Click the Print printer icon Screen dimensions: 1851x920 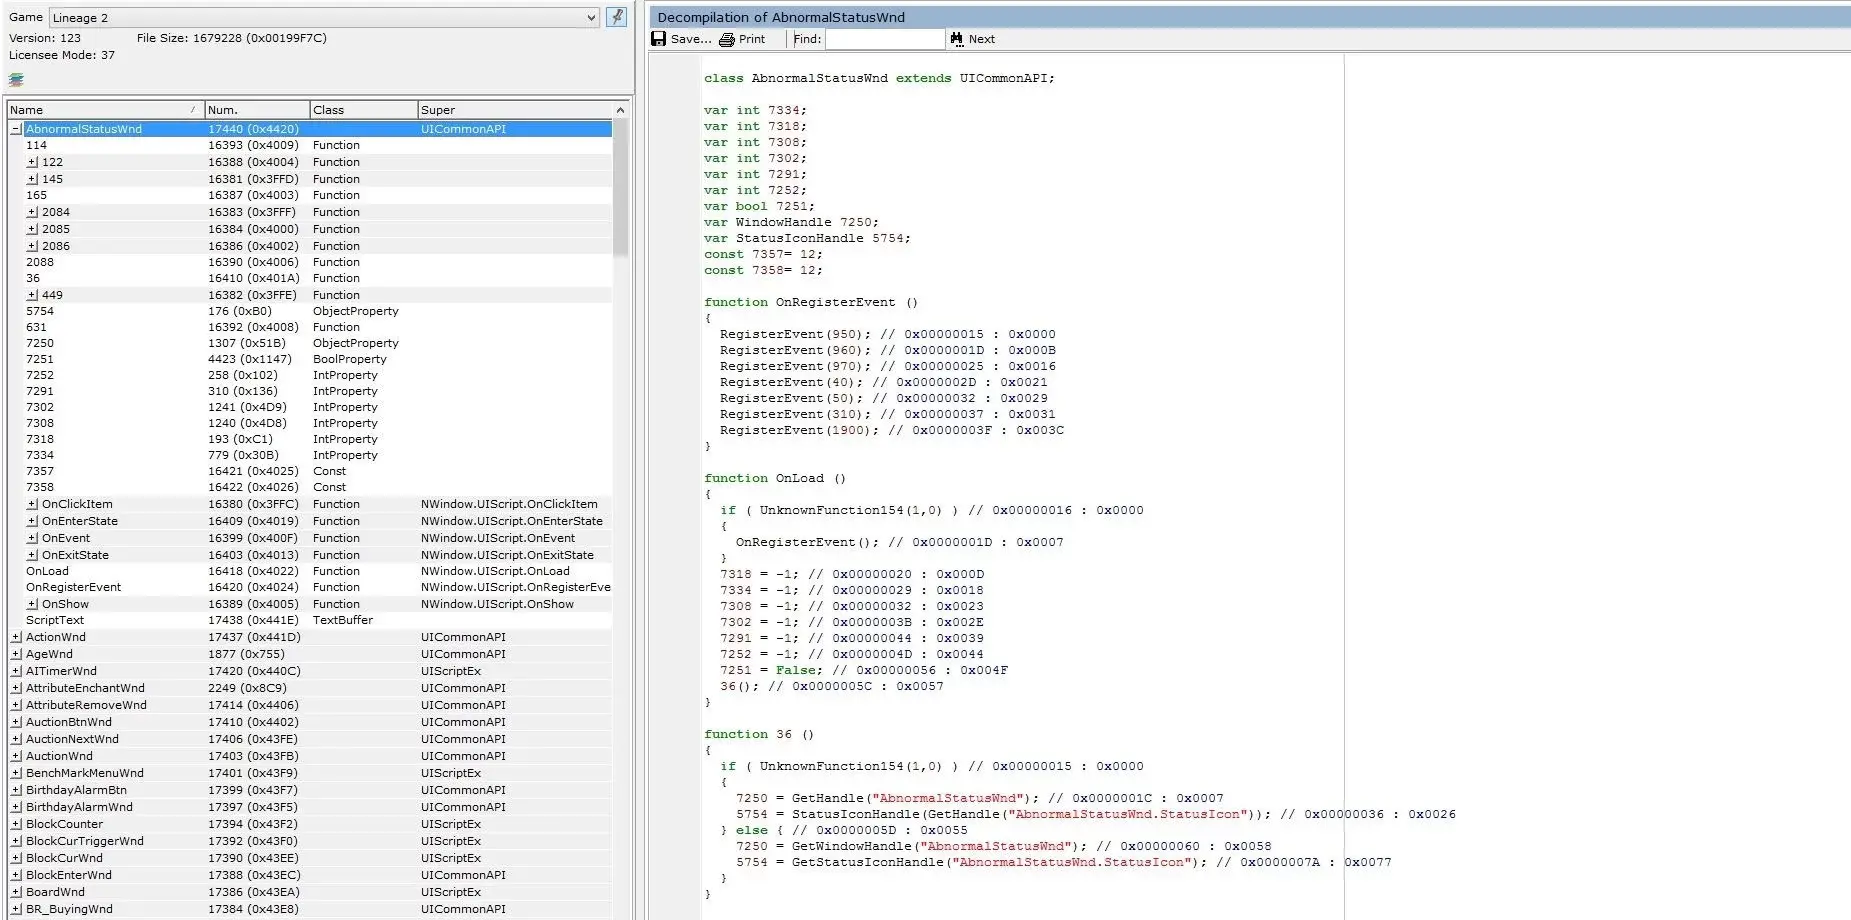tap(727, 39)
